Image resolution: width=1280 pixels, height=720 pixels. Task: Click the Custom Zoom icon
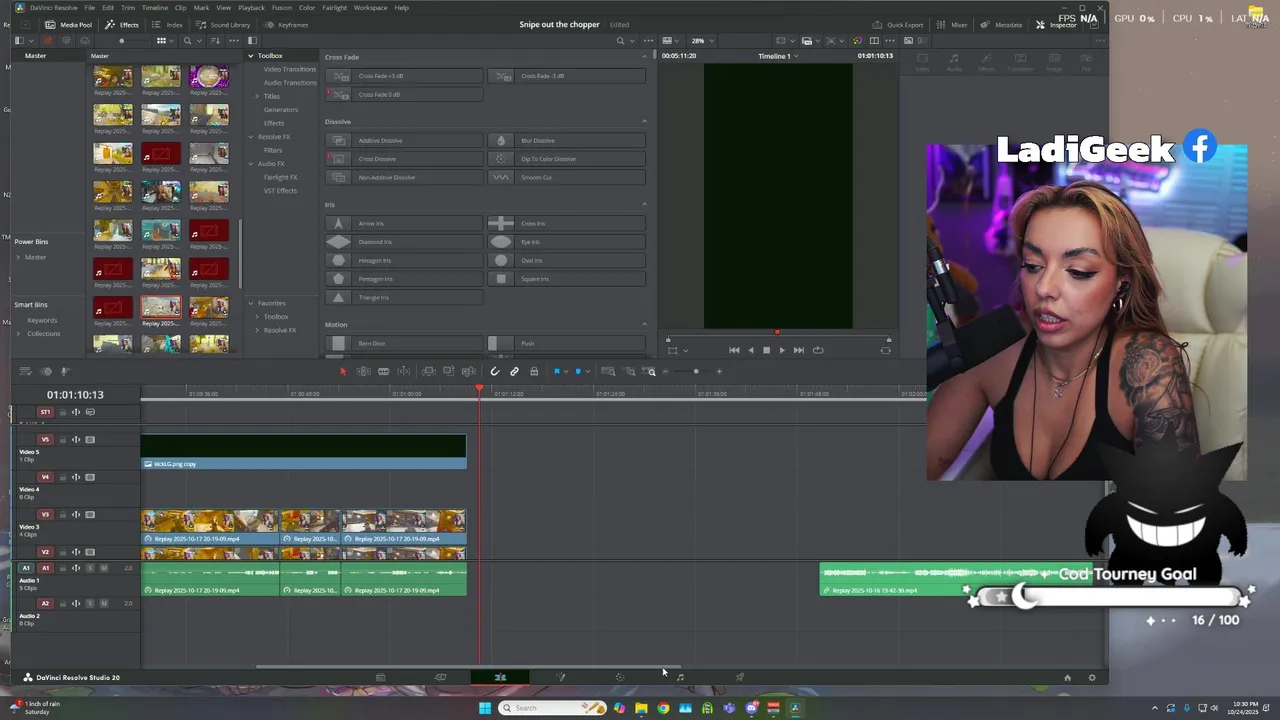click(x=651, y=371)
